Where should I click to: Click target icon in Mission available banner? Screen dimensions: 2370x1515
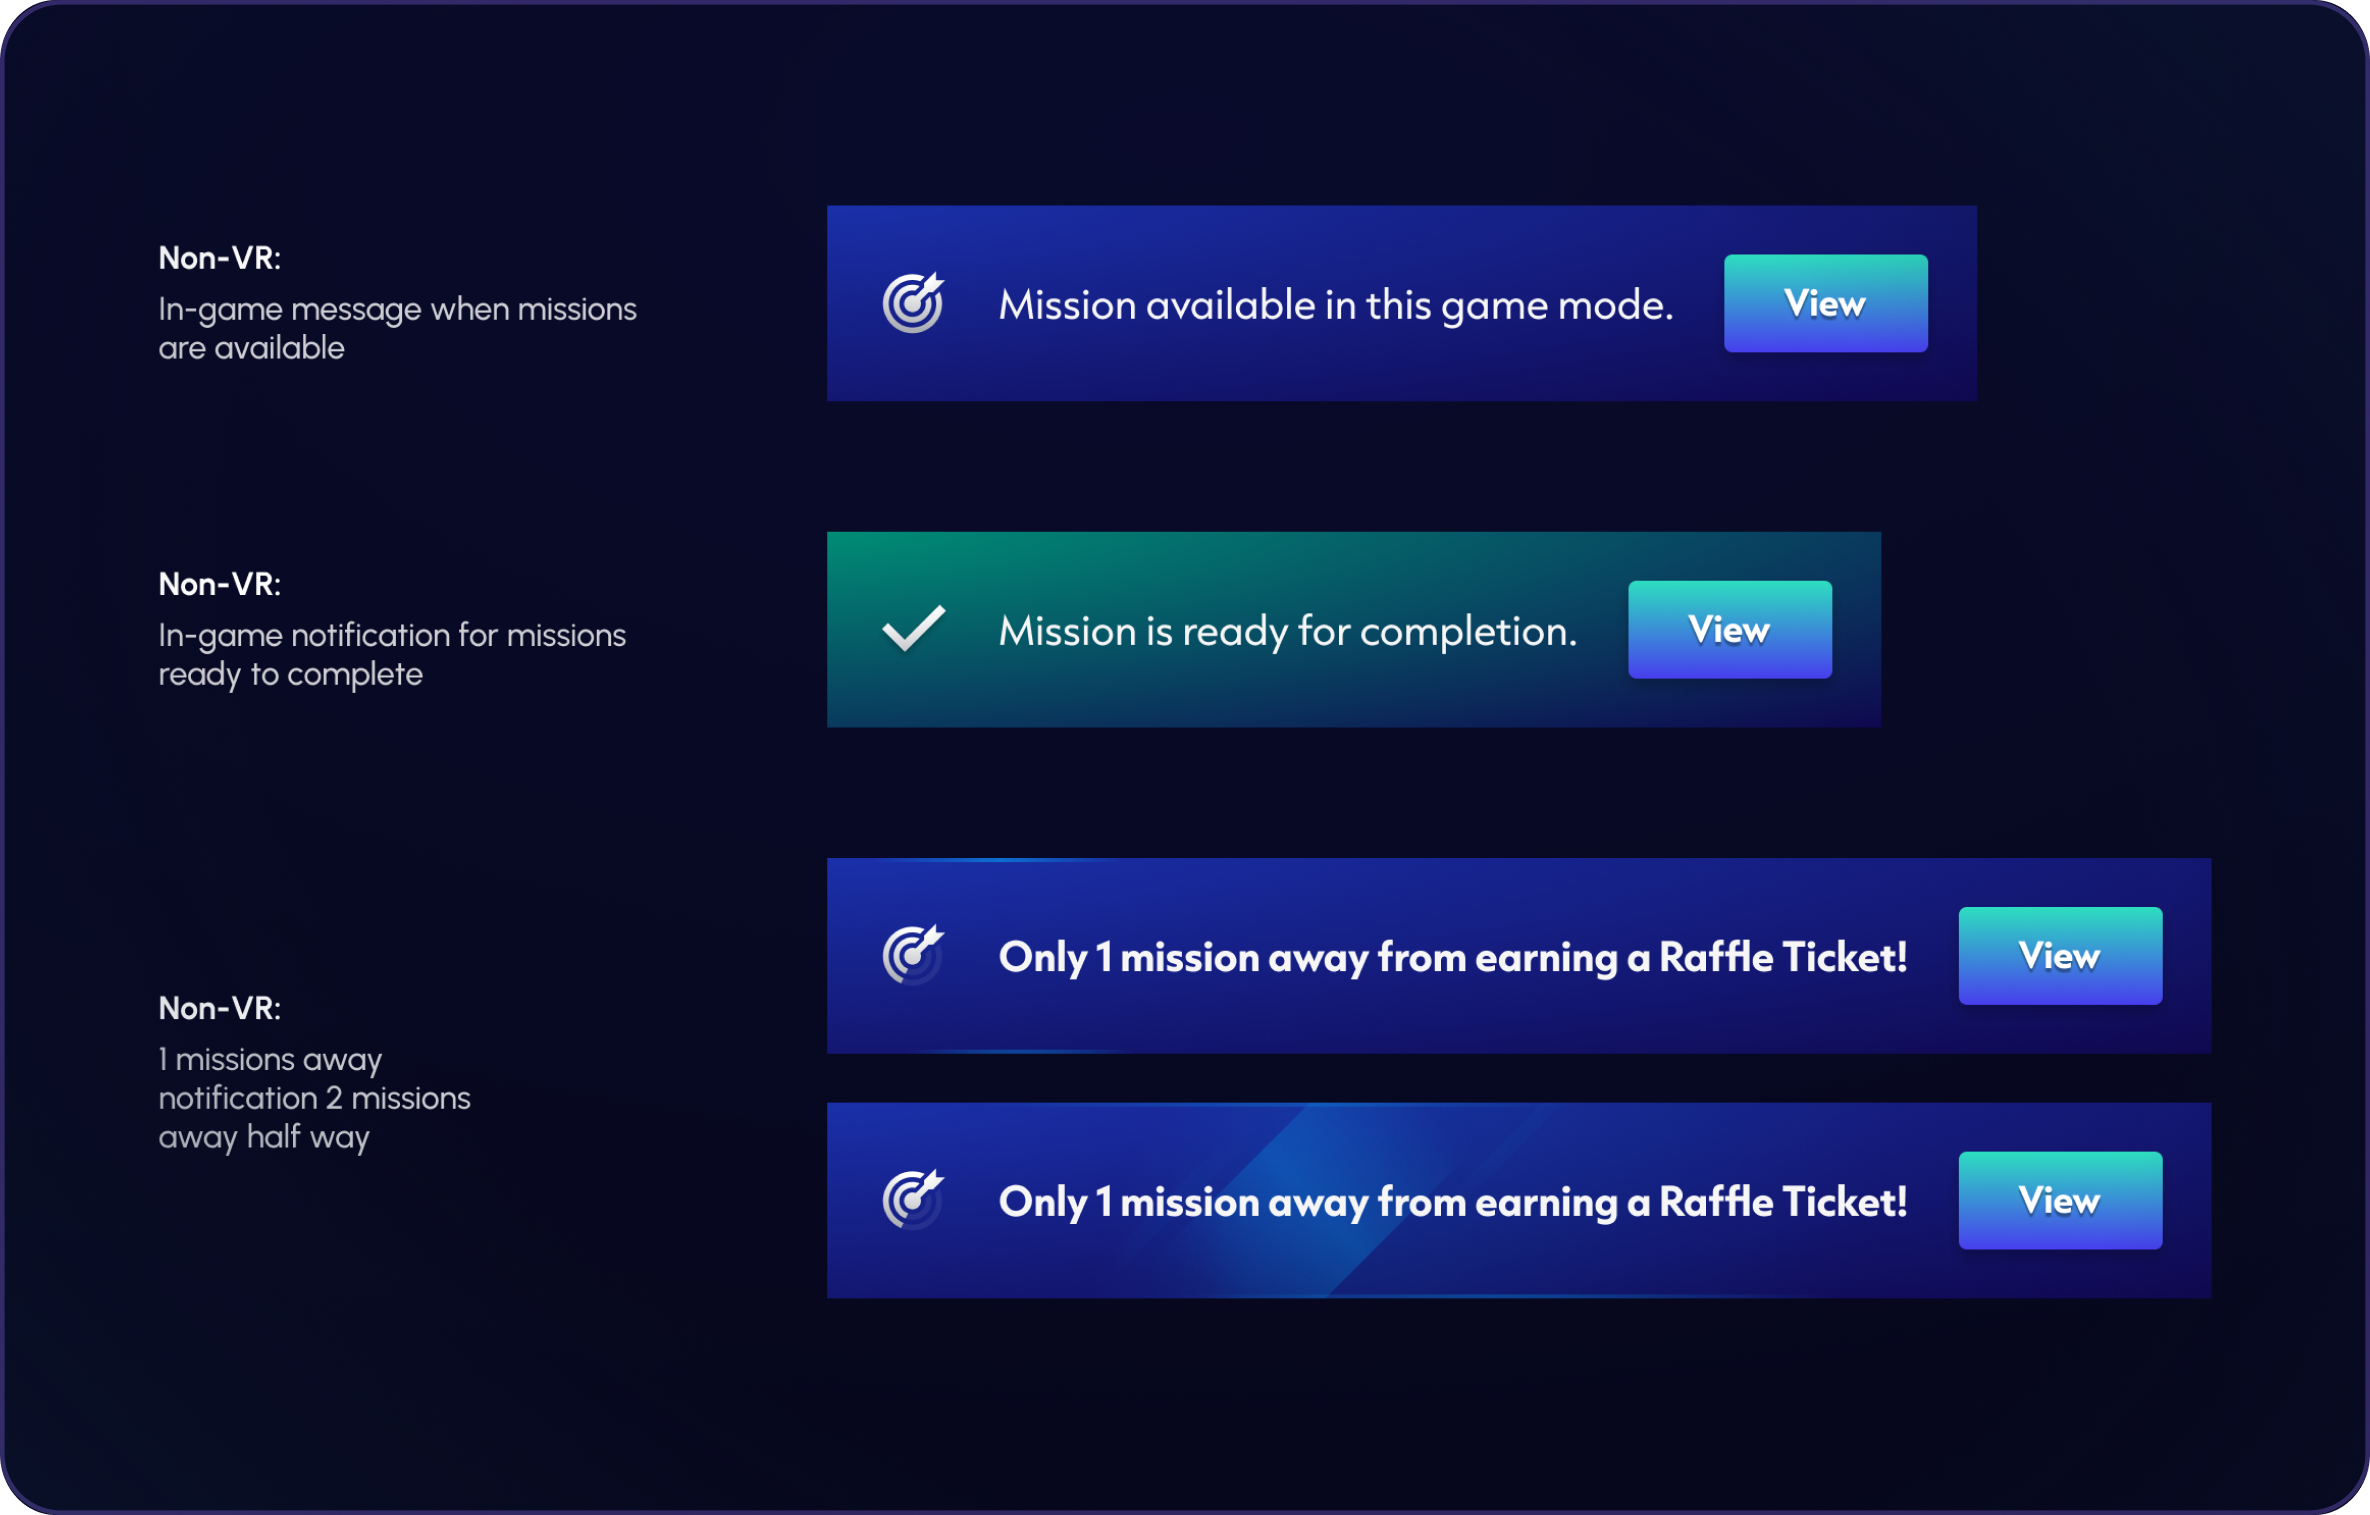pos(913,302)
